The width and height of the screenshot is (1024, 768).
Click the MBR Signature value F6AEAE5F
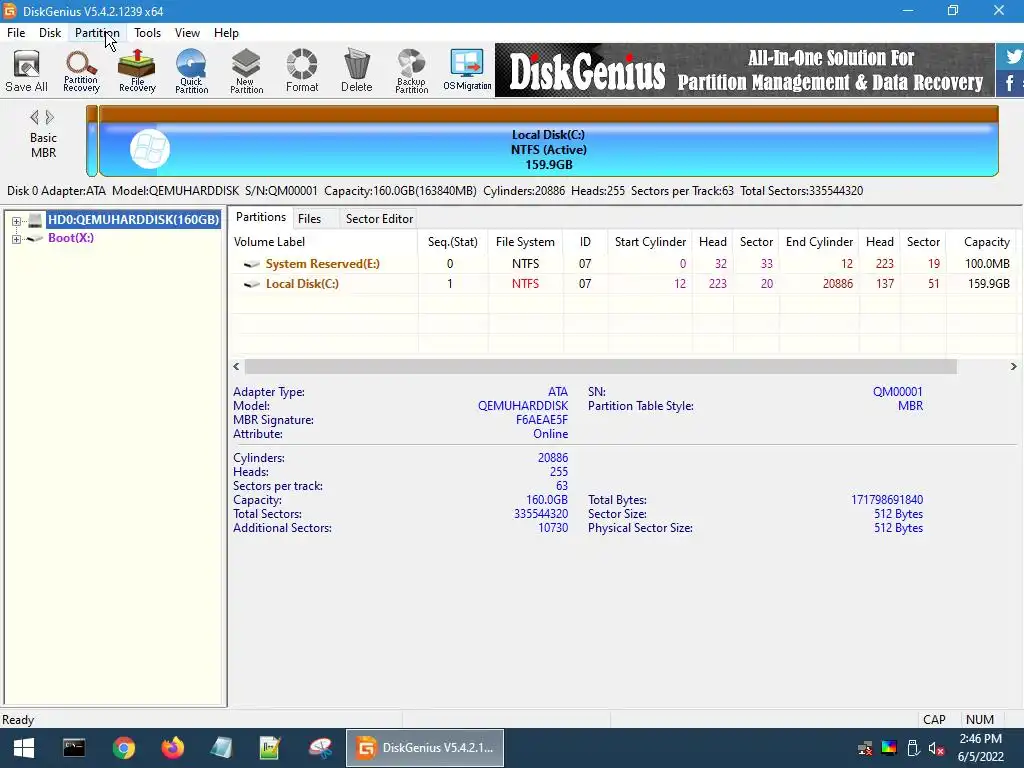(x=541, y=420)
